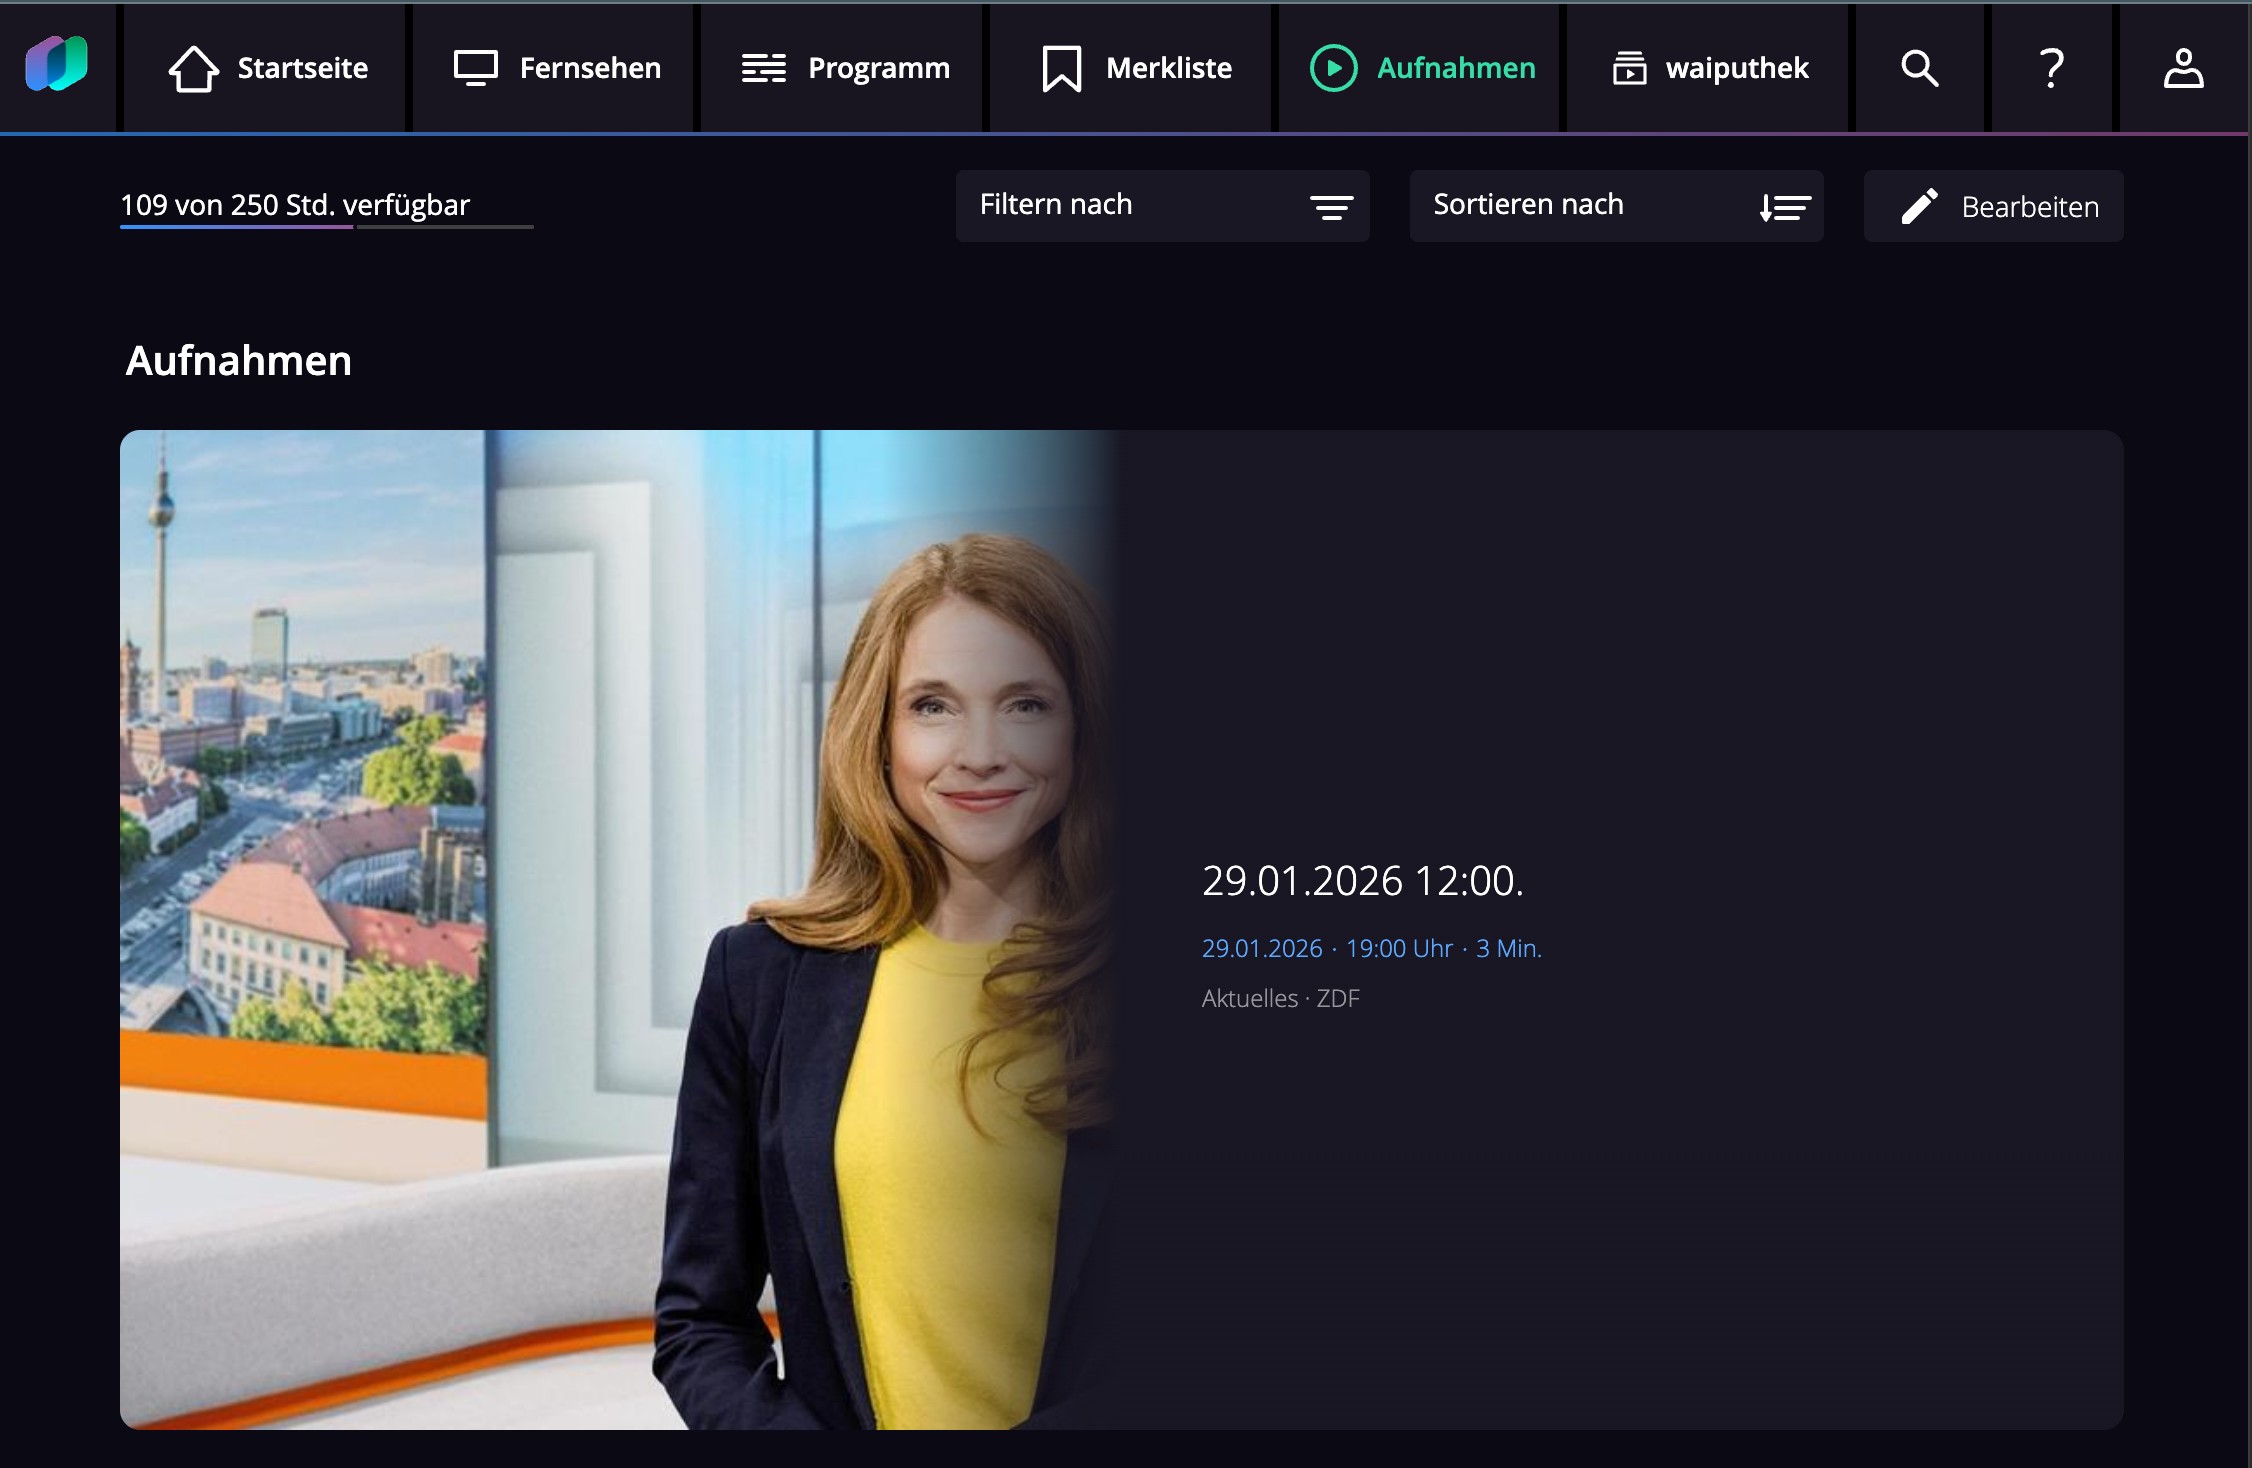
Task: Select the Fernsehen TV screen icon
Action: [x=475, y=68]
